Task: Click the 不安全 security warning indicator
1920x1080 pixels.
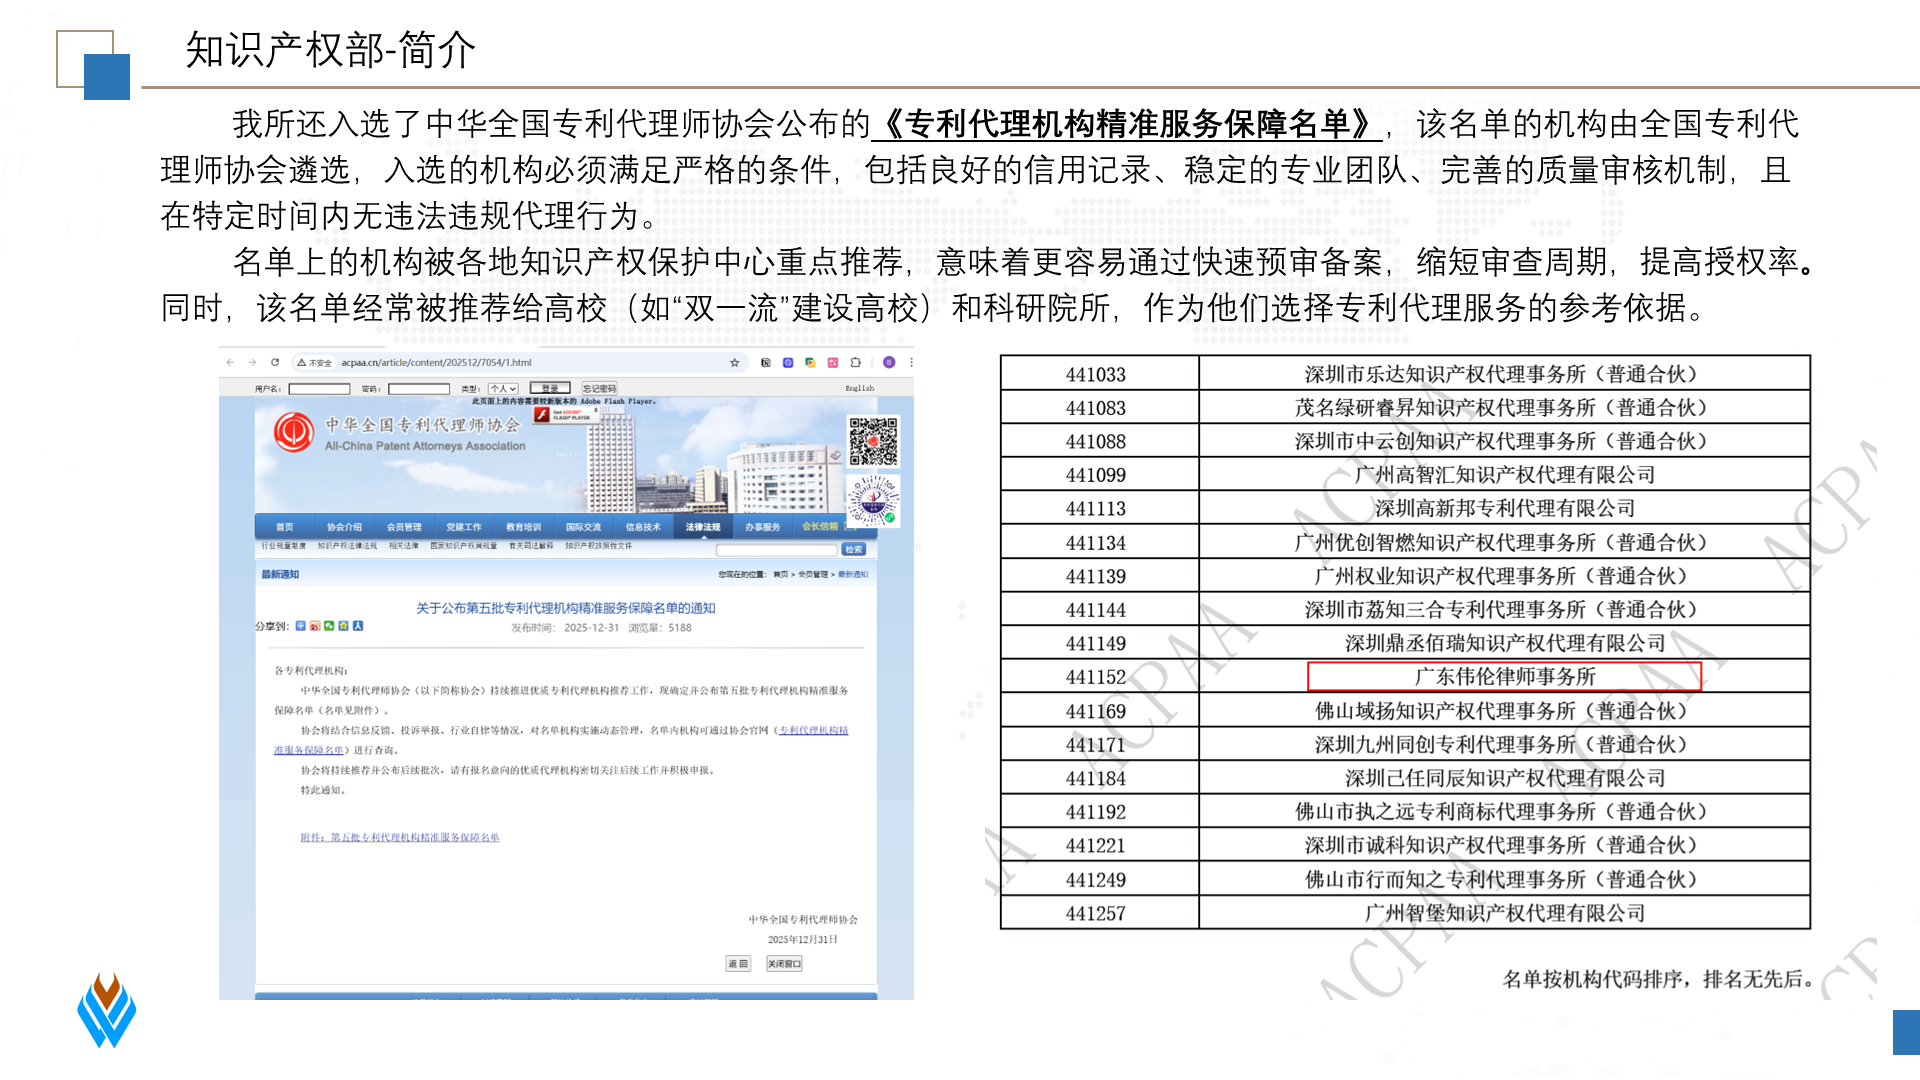Action: (x=314, y=363)
